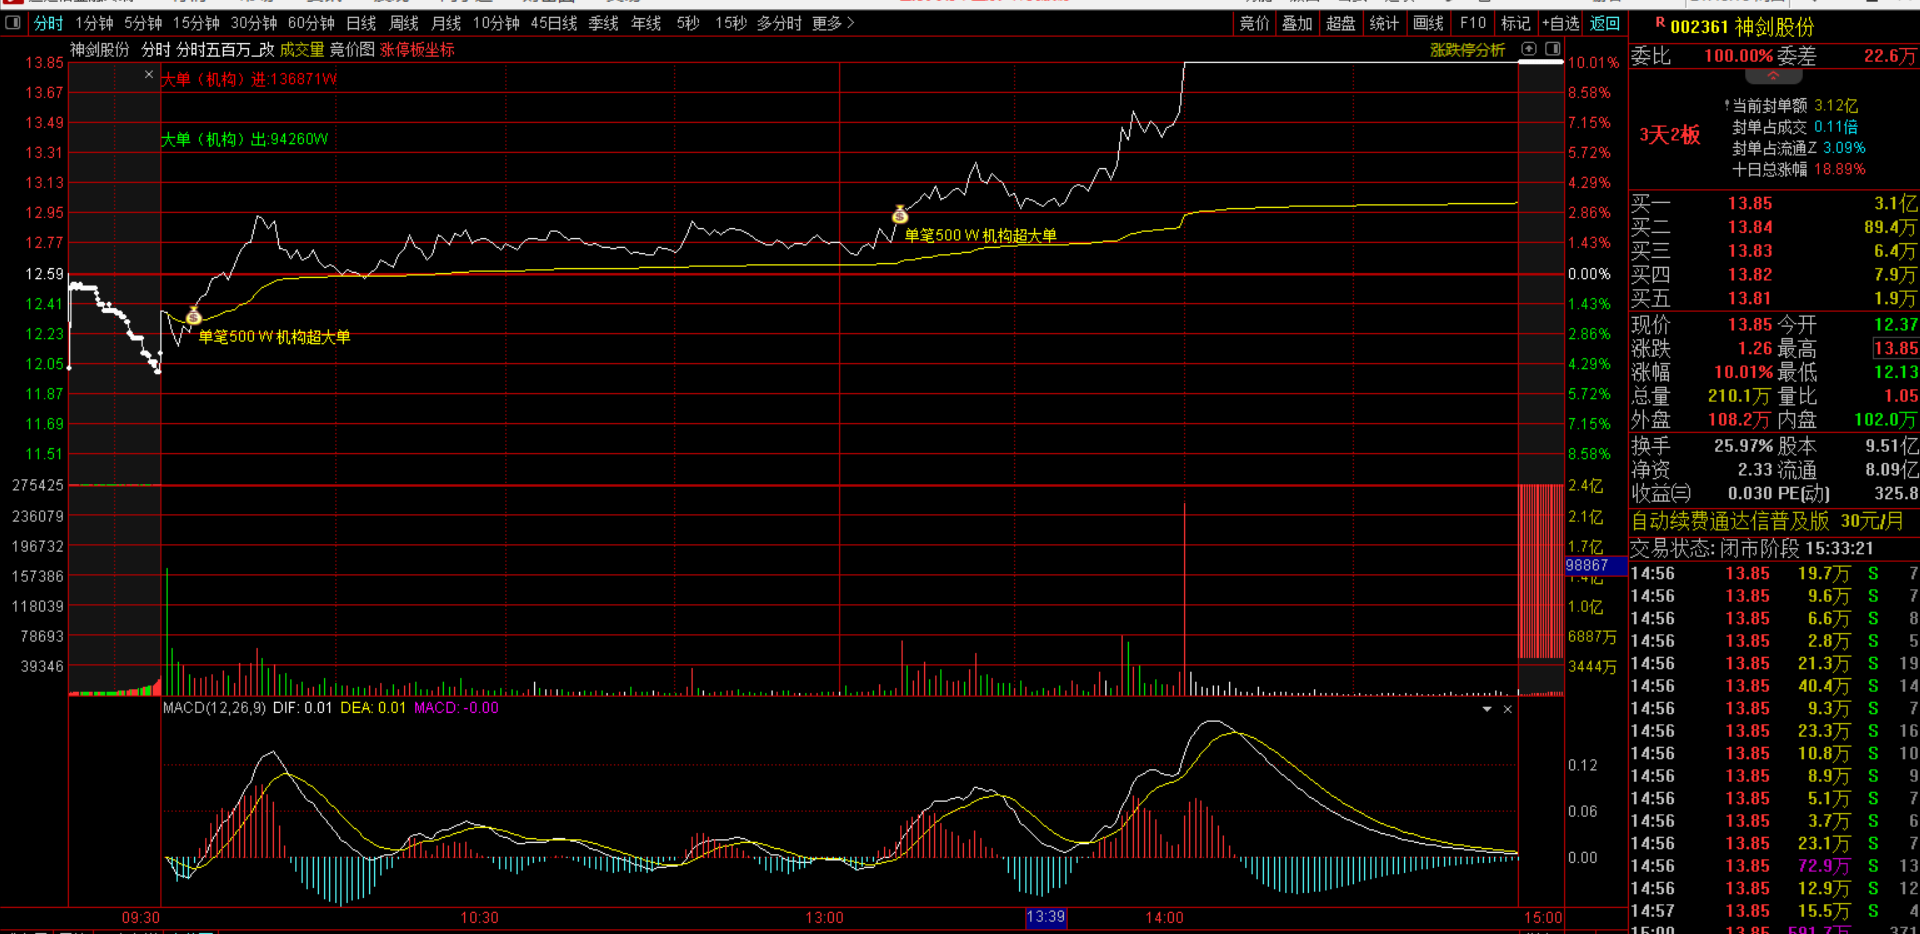Add stock with +自选 button
The width and height of the screenshot is (1920, 934).
click(x=1561, y=23)
